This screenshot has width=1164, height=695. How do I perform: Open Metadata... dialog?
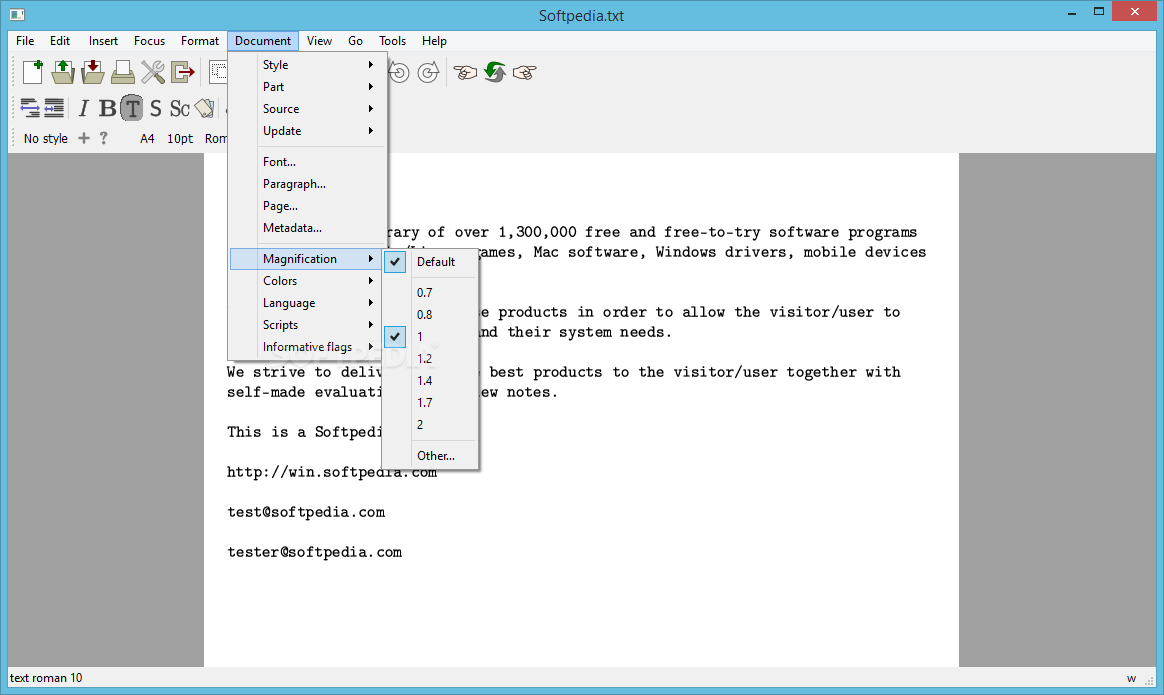coord(308,228)
